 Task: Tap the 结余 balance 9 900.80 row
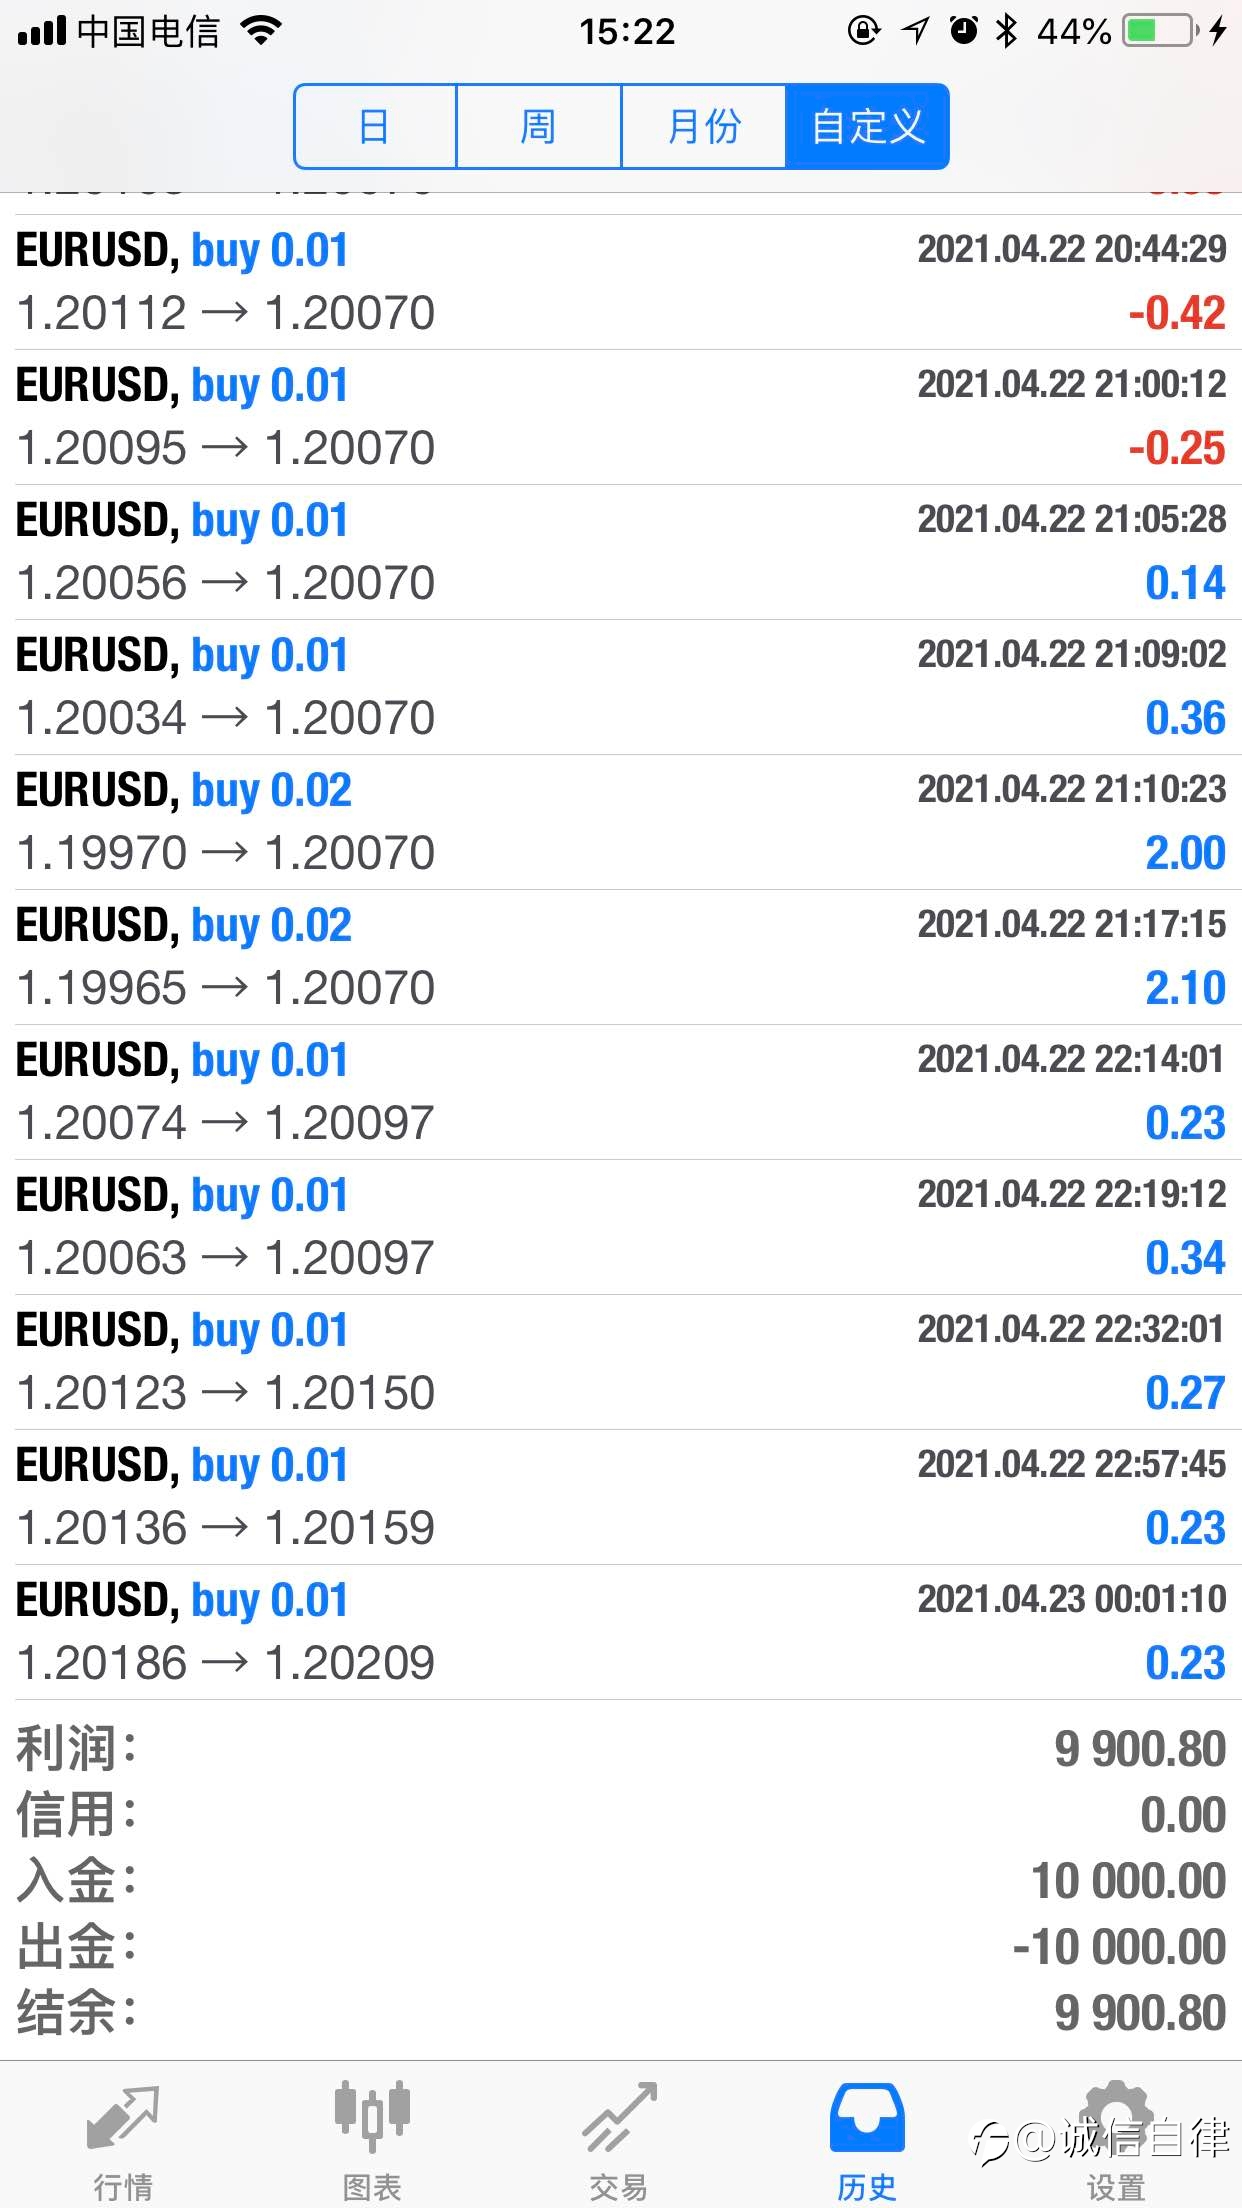[x=621, y=2012]
